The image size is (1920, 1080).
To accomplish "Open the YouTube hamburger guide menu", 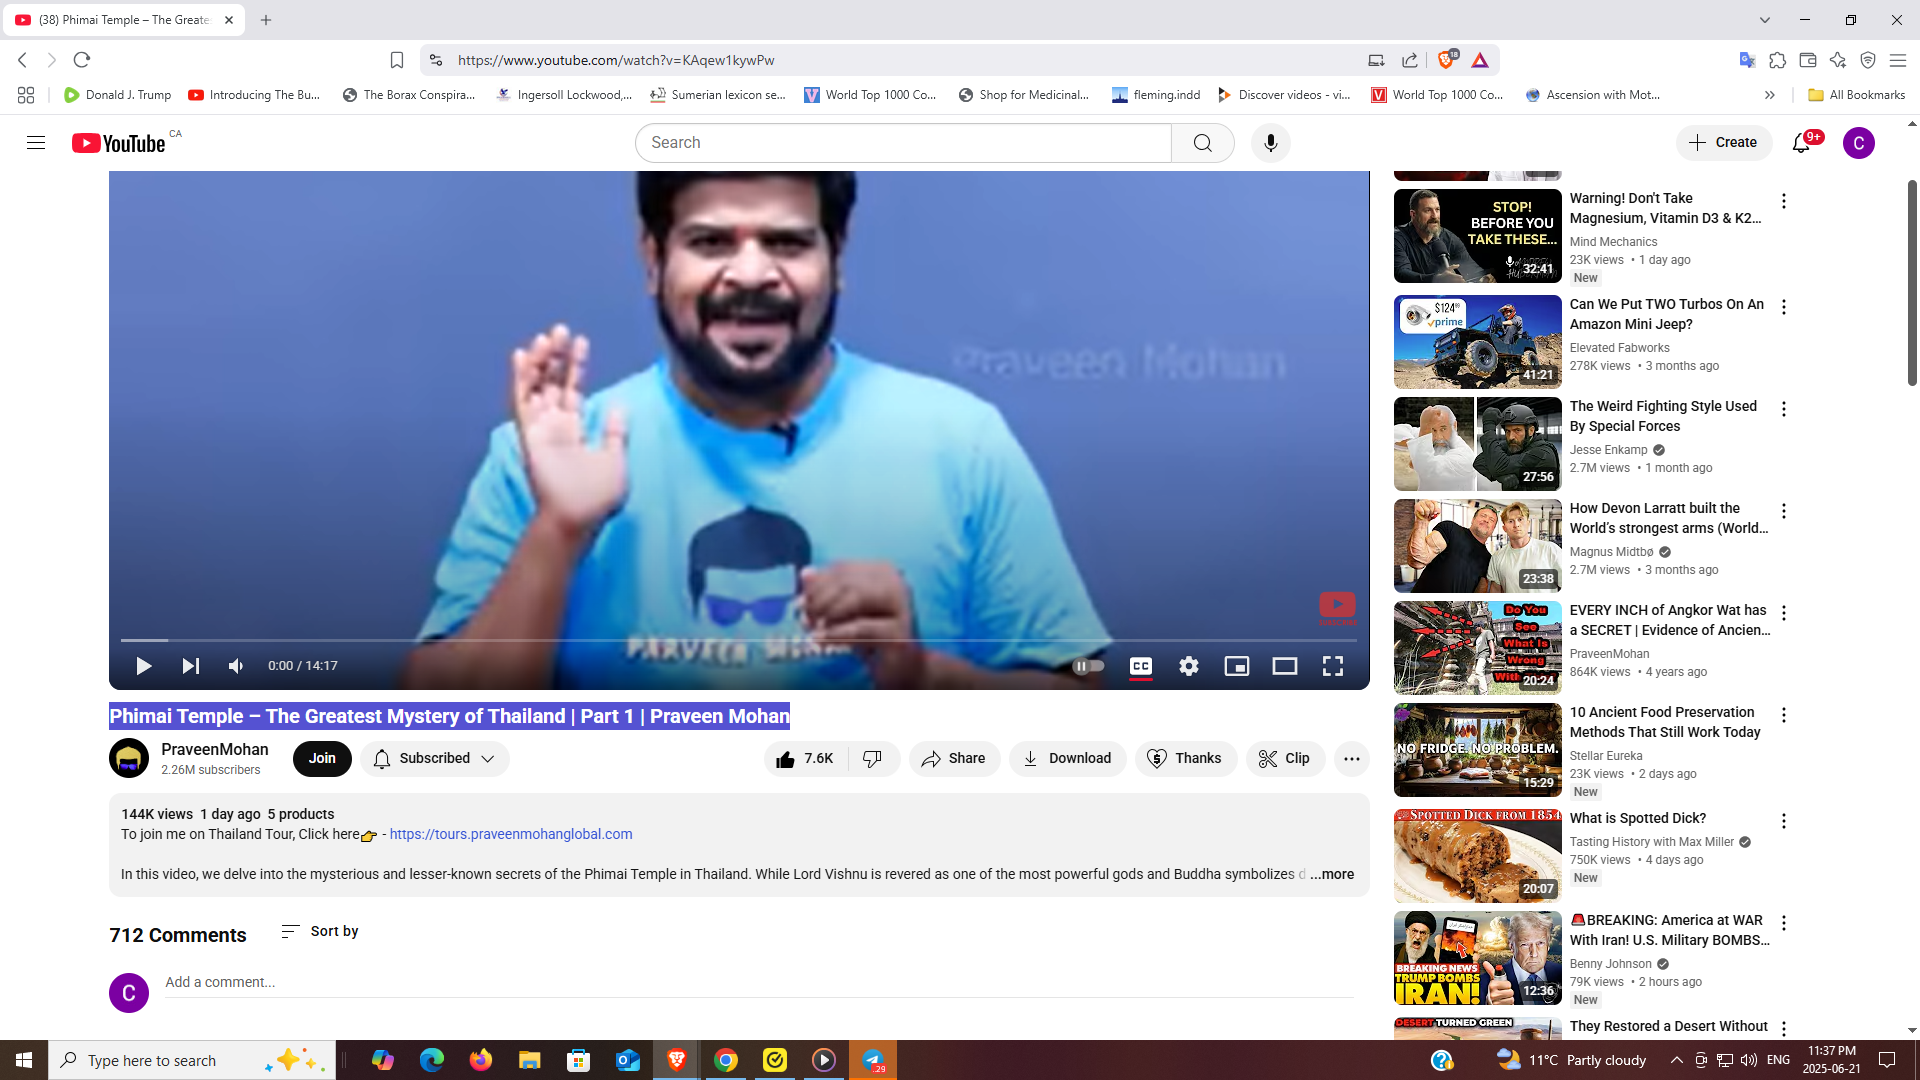I will pos(36,143).
